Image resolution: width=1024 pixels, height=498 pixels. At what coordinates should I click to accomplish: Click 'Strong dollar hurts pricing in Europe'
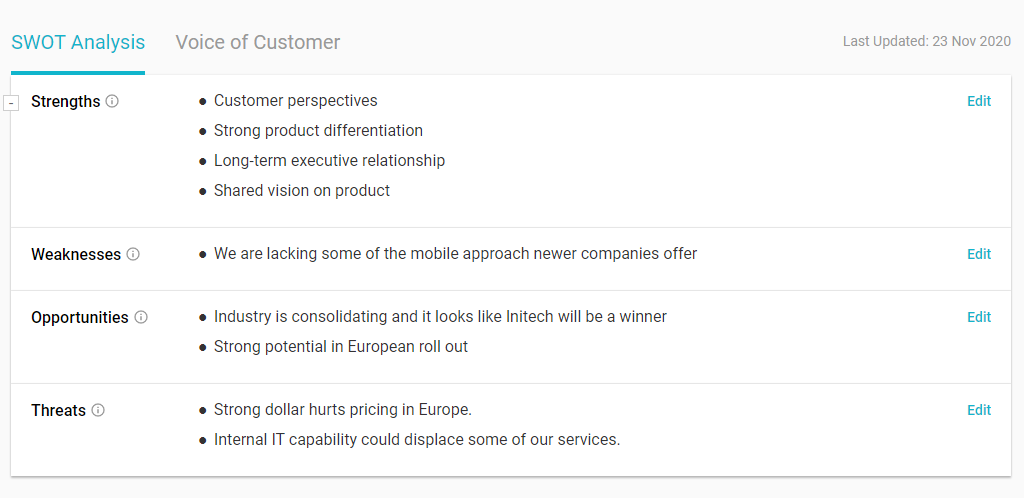[x=343, y=410]
